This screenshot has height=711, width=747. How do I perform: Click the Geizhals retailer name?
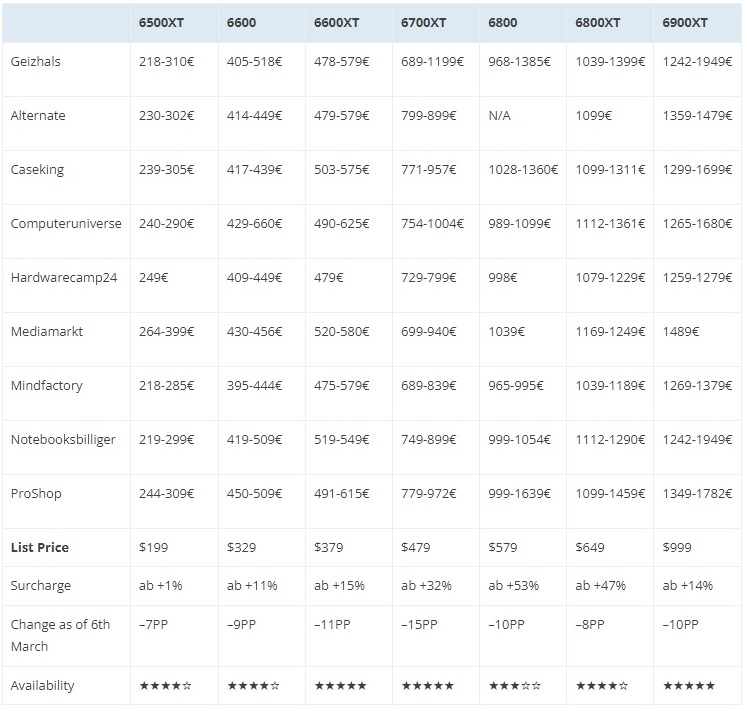coord(36,61)
